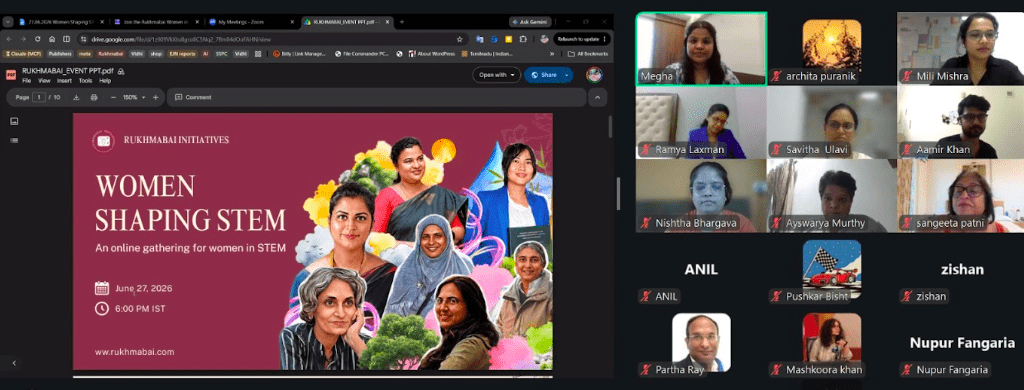The width and height of the screenshot is (1024, 390).
Task: Switch to the Join the Rukhmabai Women tab
Action: [x=157, y=22]
